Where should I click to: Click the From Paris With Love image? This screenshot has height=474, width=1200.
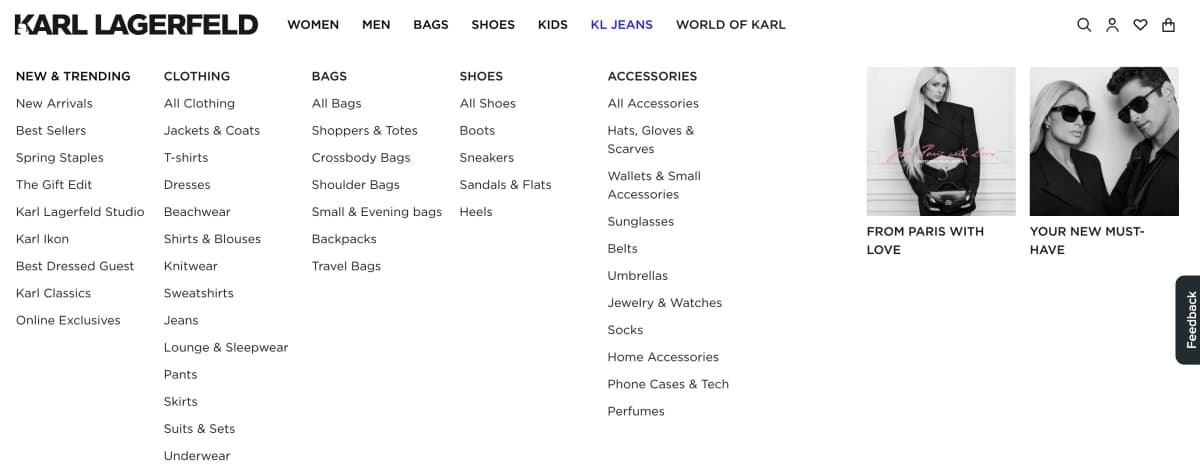coord(941,141)
